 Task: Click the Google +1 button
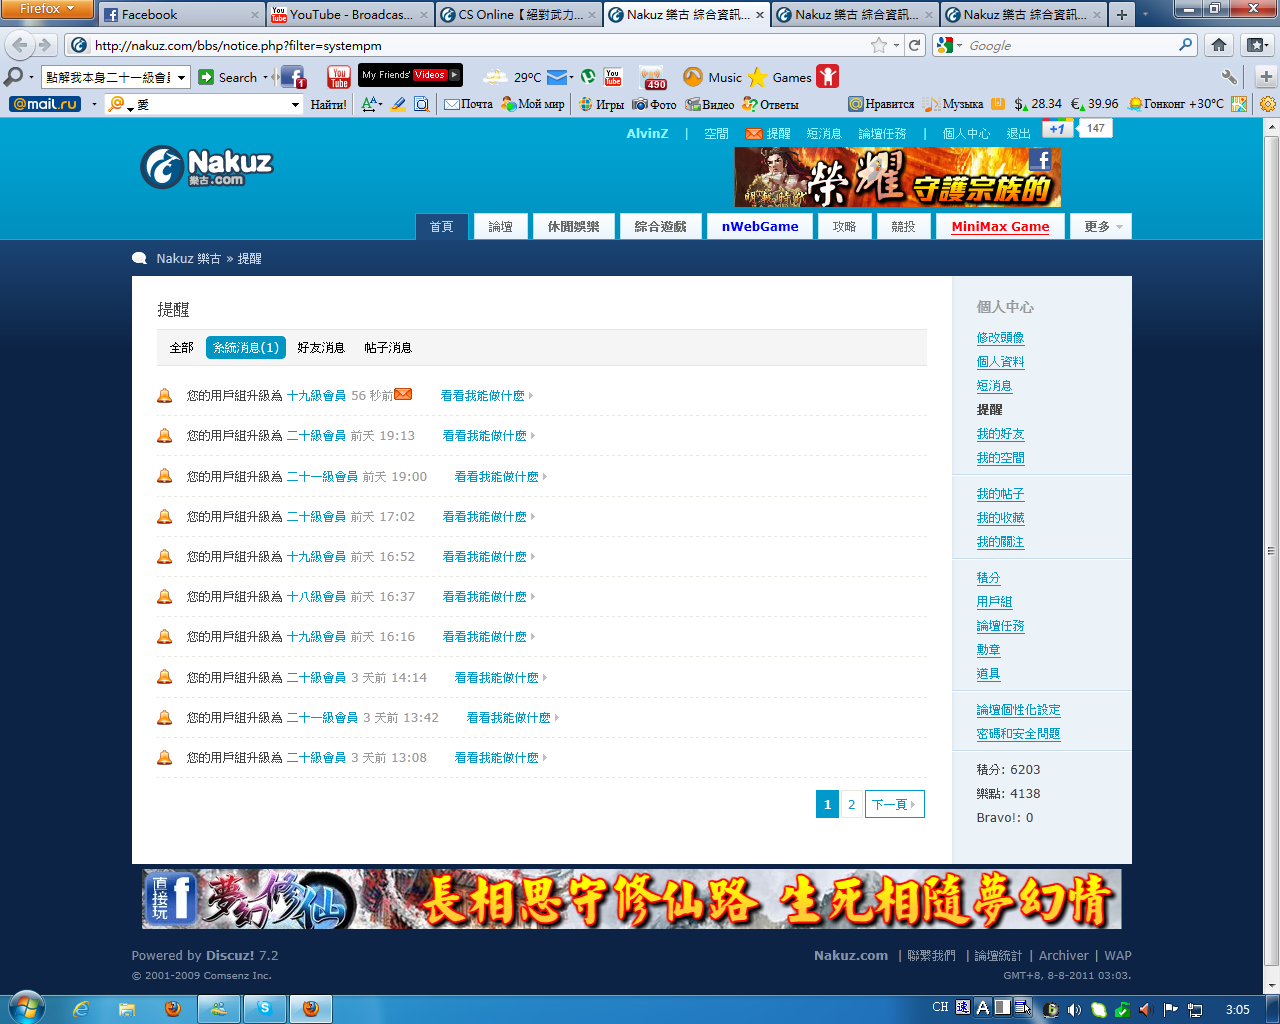click(1057, 128)
